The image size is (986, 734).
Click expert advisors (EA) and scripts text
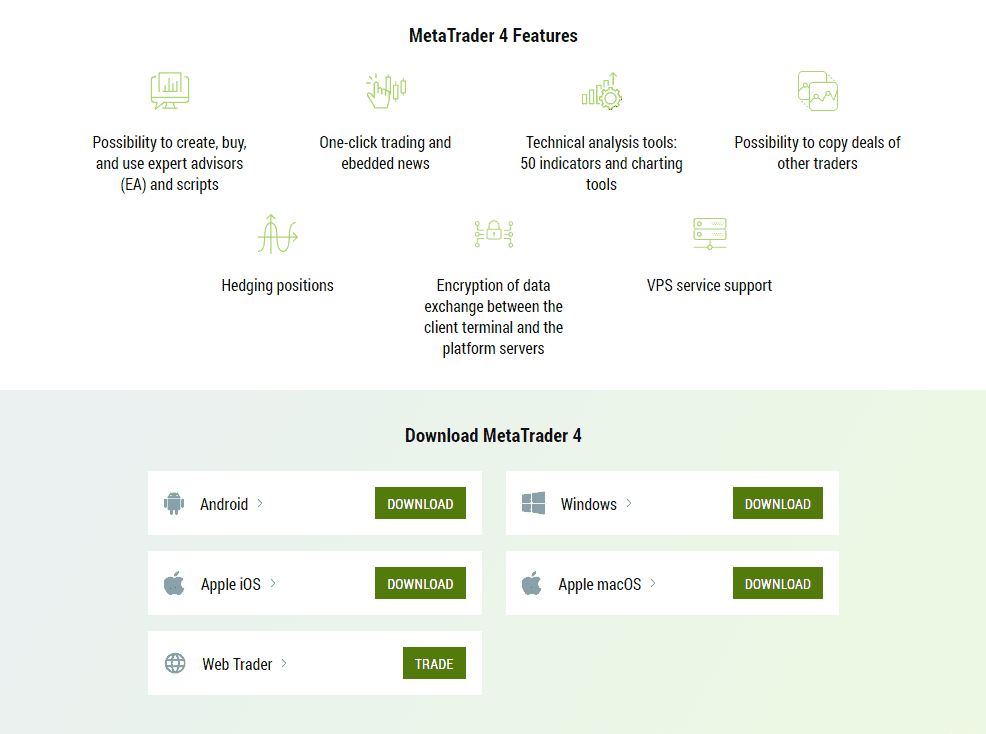170,164
